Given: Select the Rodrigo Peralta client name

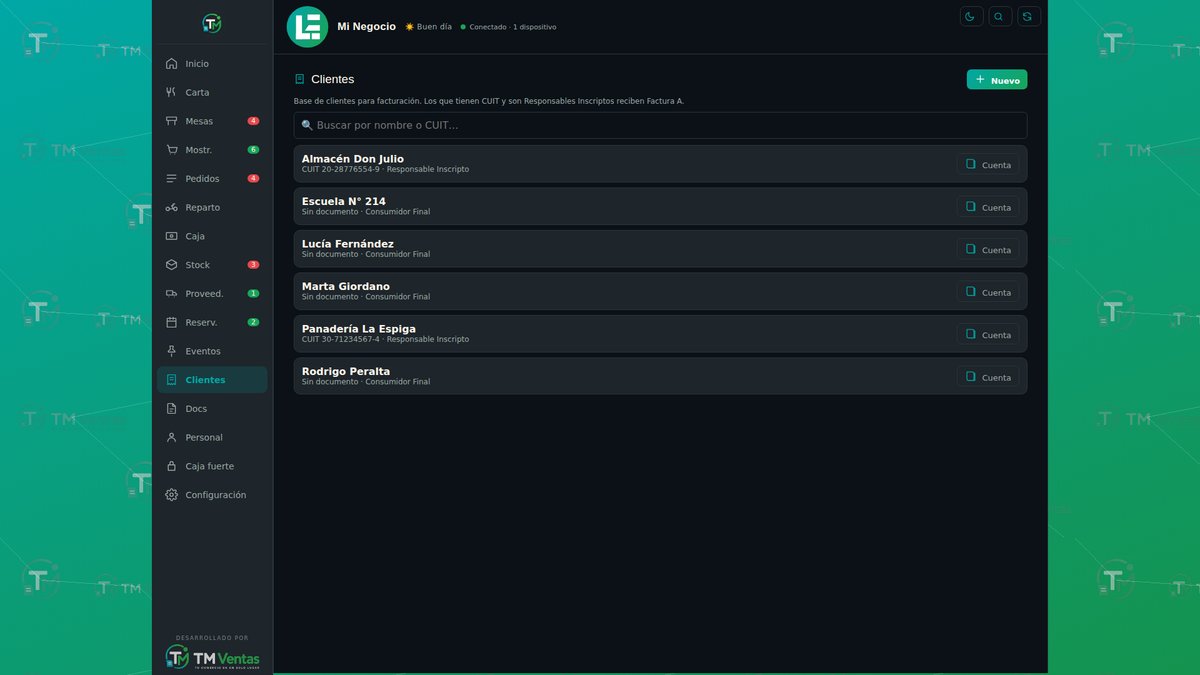Looking at the screenshot, I should point(346,371).
